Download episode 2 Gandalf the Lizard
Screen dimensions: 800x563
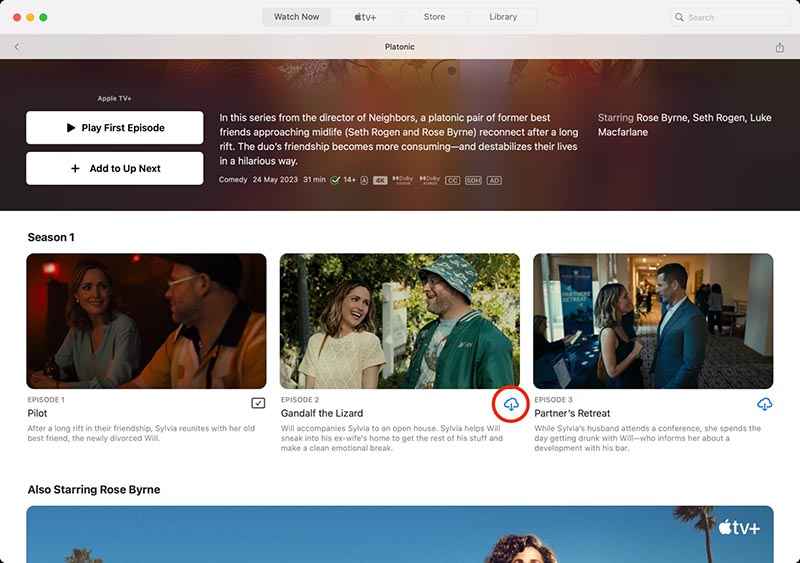coord(511,404)
